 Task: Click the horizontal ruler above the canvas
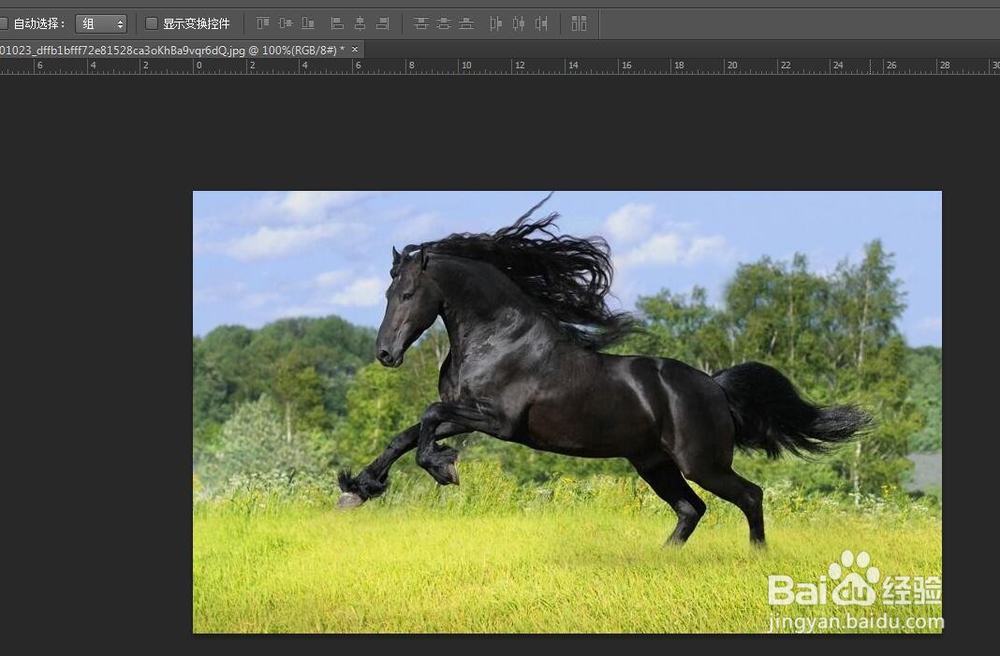point(500,66)
